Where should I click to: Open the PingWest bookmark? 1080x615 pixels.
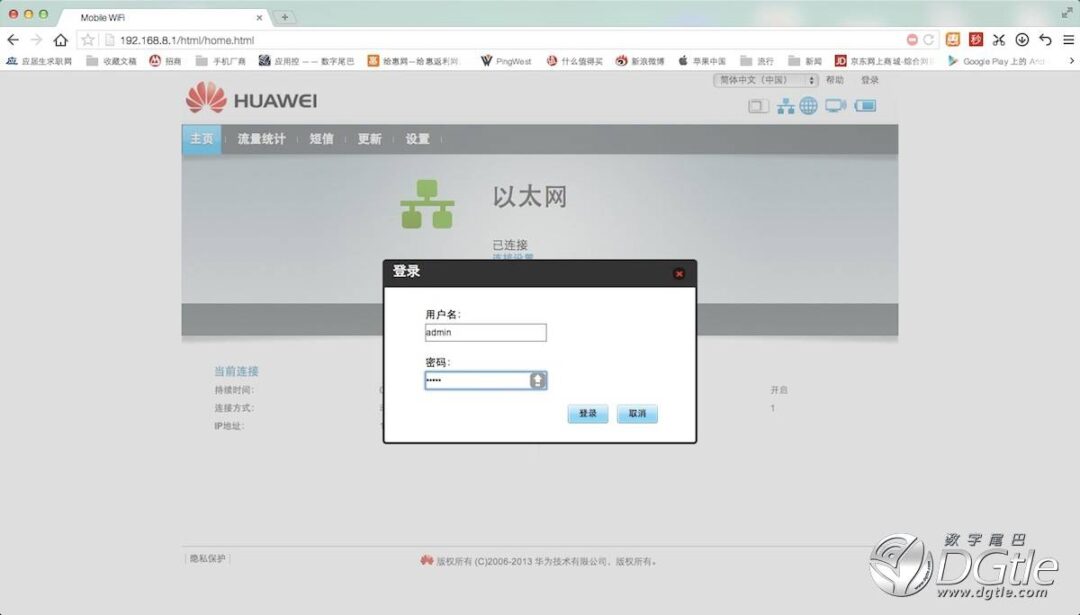pos(506,61)
